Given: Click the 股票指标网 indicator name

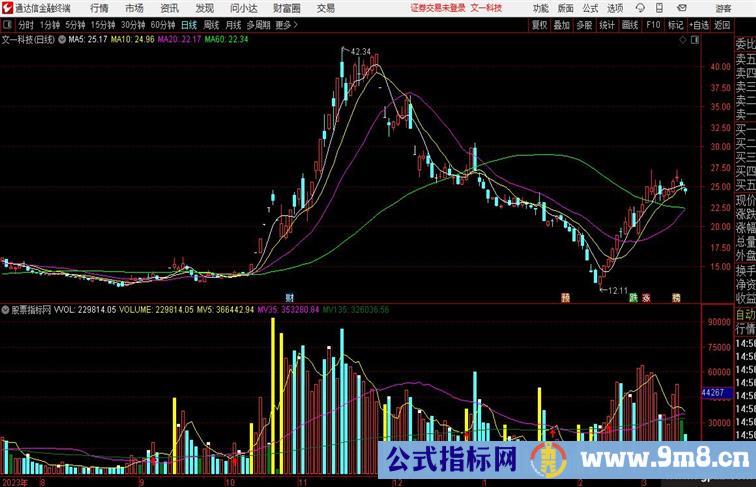Looking at the screenshot, I should (x=31, y=310).
